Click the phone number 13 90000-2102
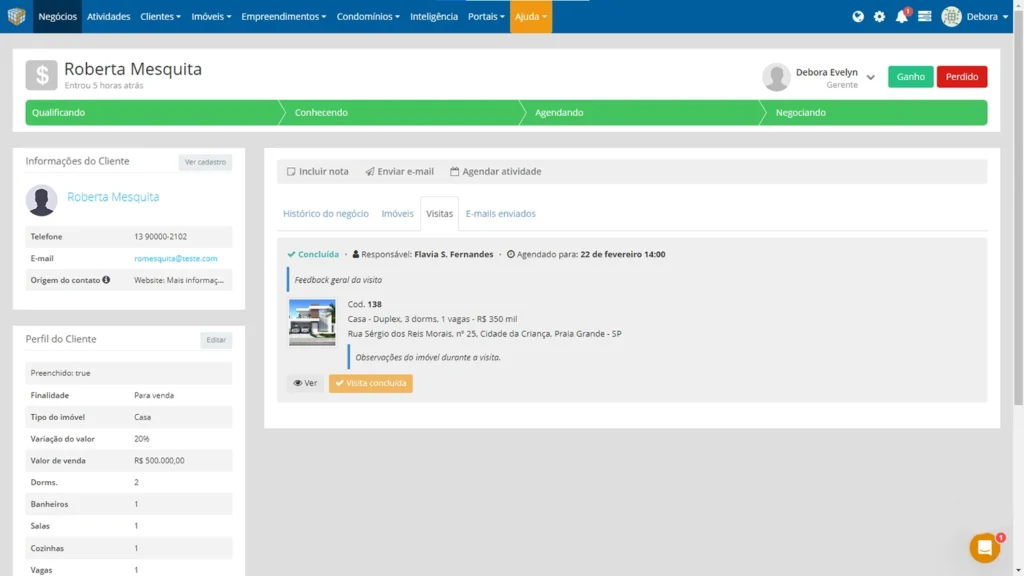This screenshot has width=1024, height=576. pos(160,236)
